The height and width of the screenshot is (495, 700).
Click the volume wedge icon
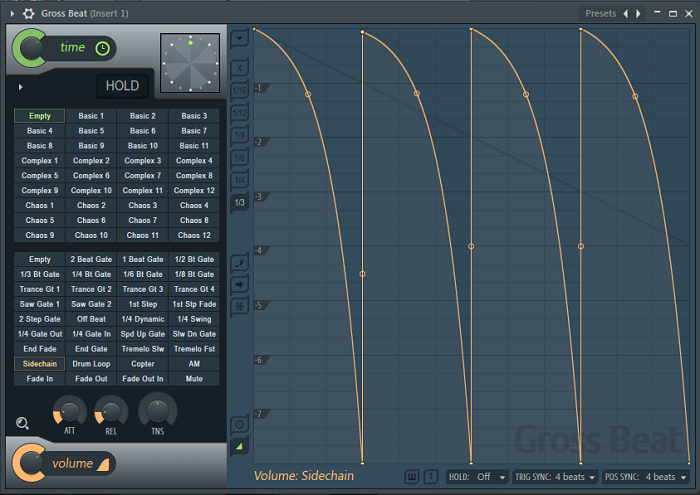(x=103, y=464)
